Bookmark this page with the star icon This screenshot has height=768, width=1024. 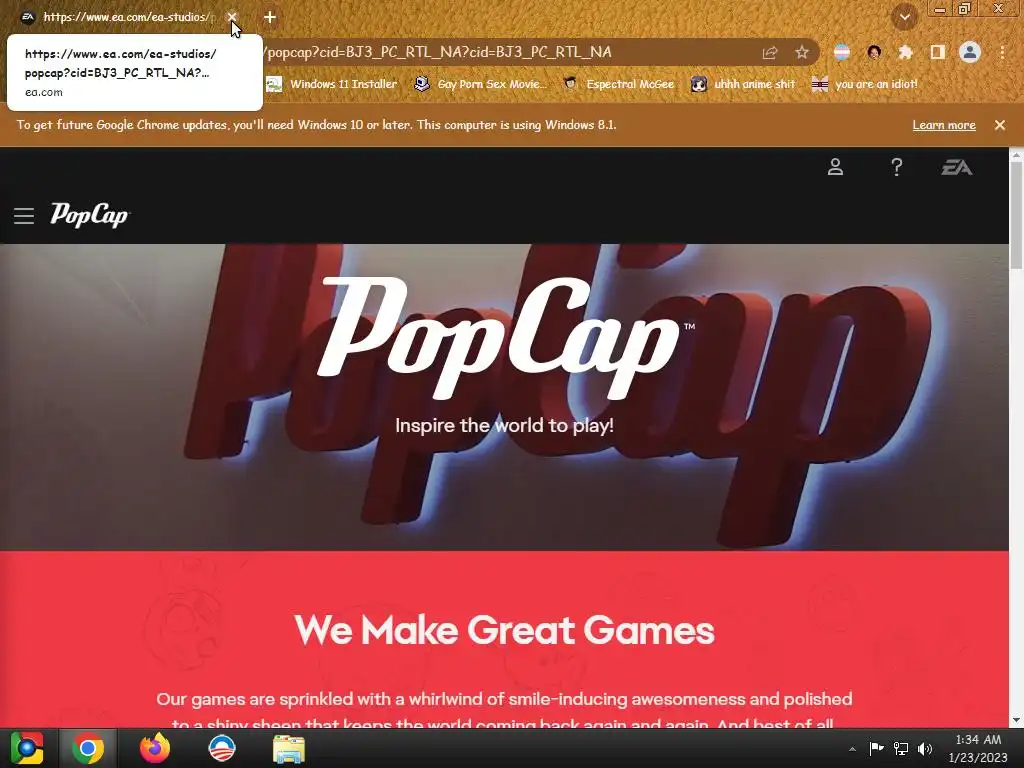802,53
